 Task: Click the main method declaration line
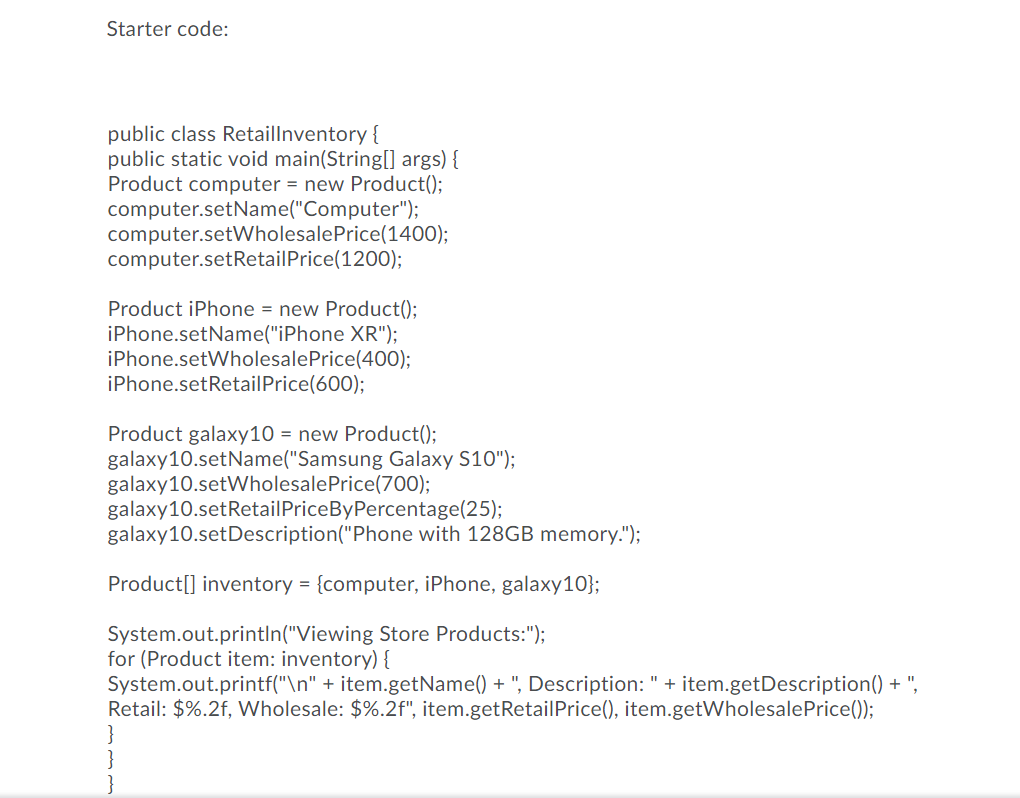(x=283, y=159)
